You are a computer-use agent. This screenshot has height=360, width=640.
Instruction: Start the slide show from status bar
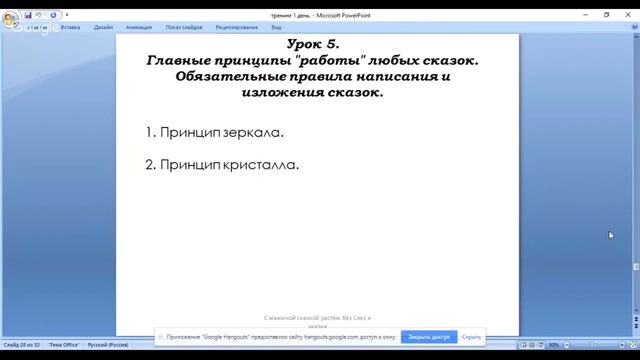click(541, 345)
